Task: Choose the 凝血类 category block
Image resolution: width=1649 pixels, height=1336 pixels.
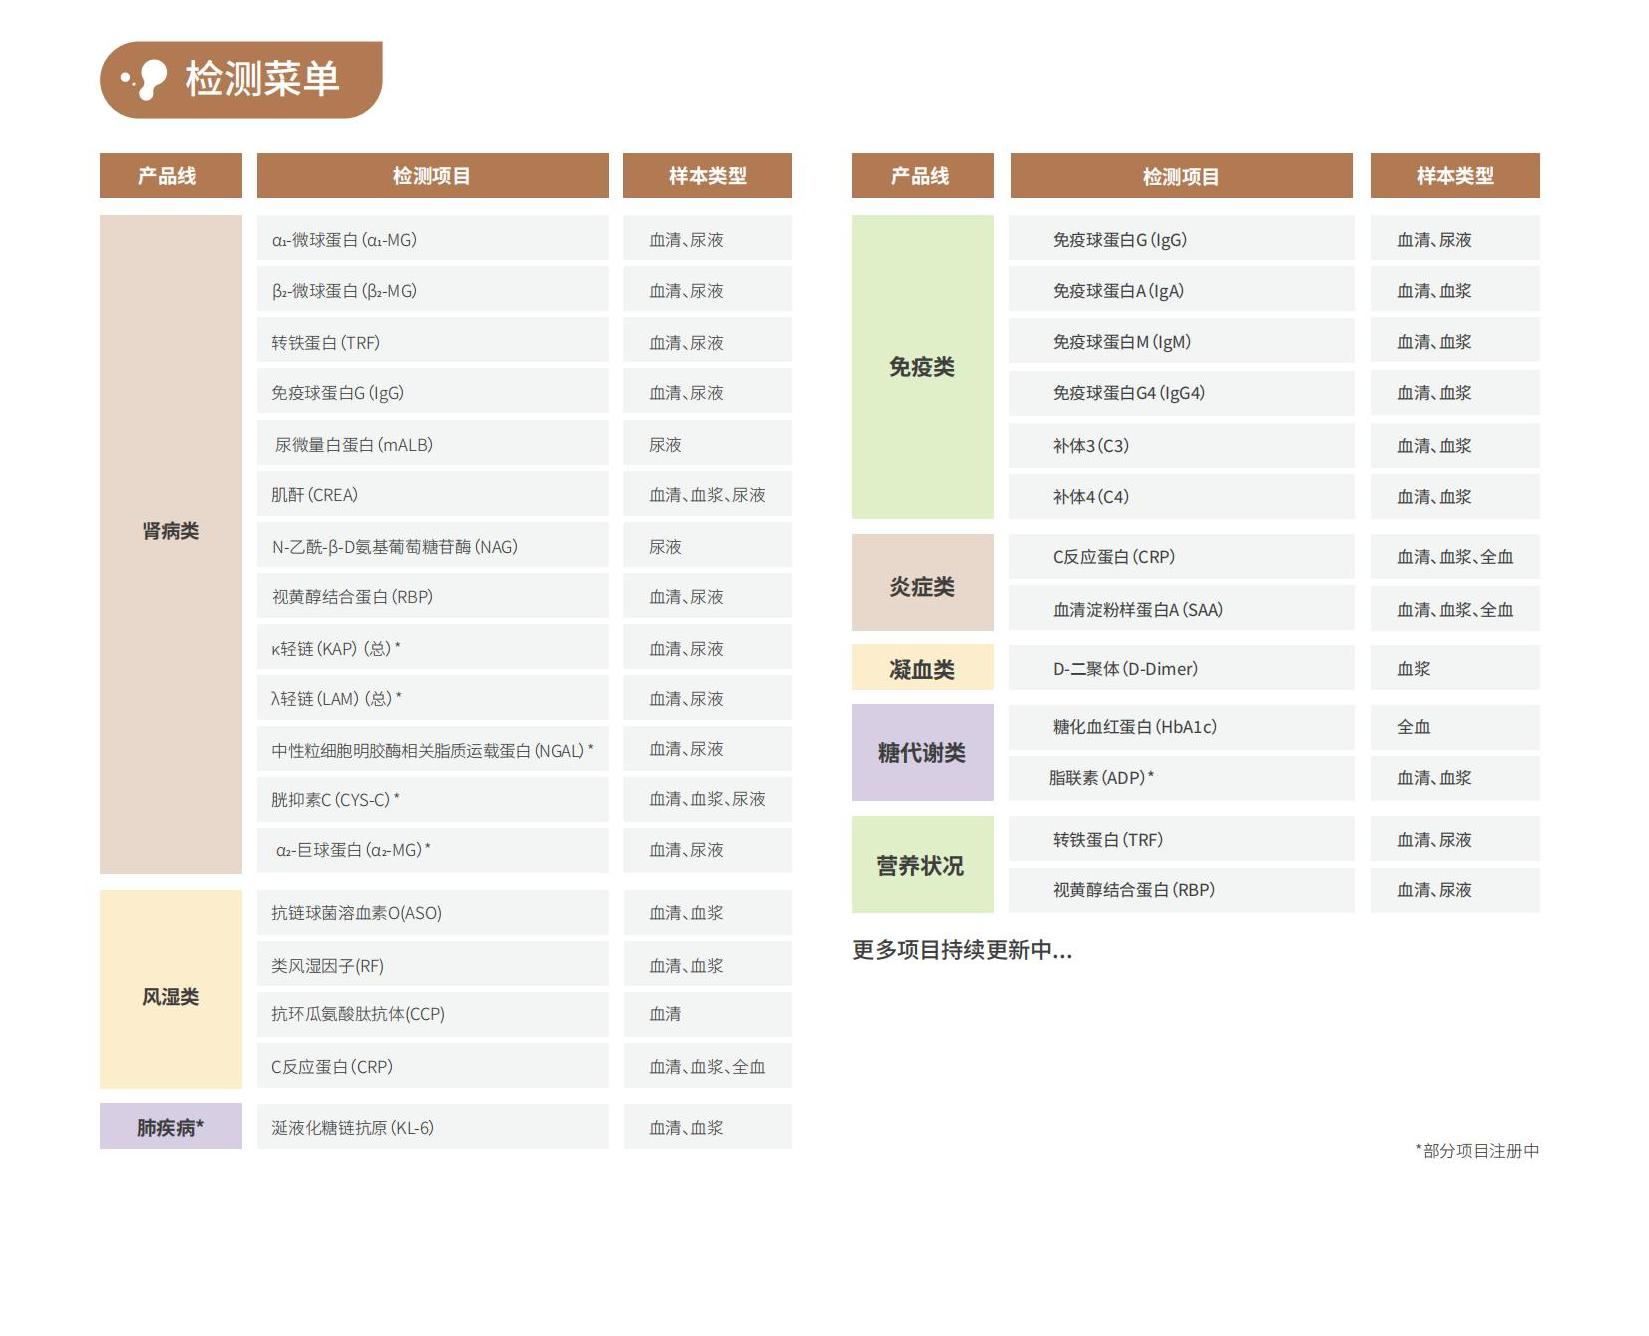Action: (922, 669)
